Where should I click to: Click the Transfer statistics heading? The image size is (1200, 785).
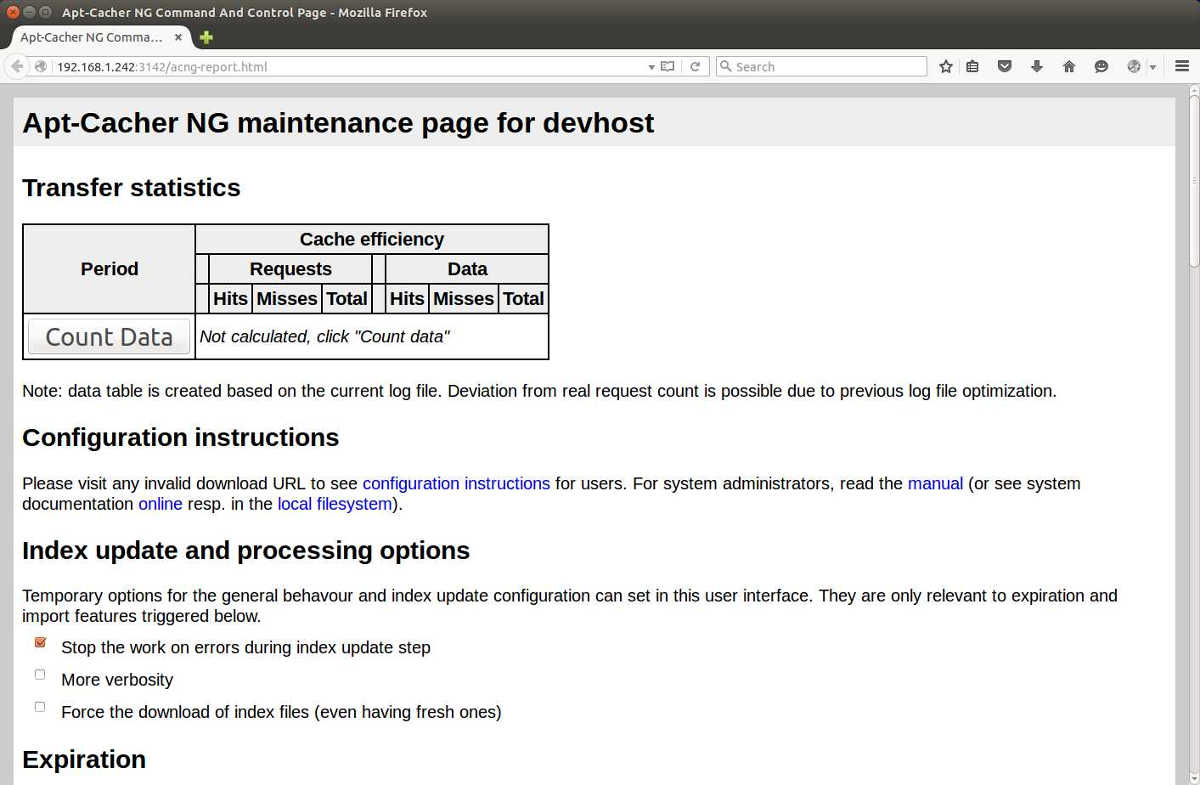(131, 188)
